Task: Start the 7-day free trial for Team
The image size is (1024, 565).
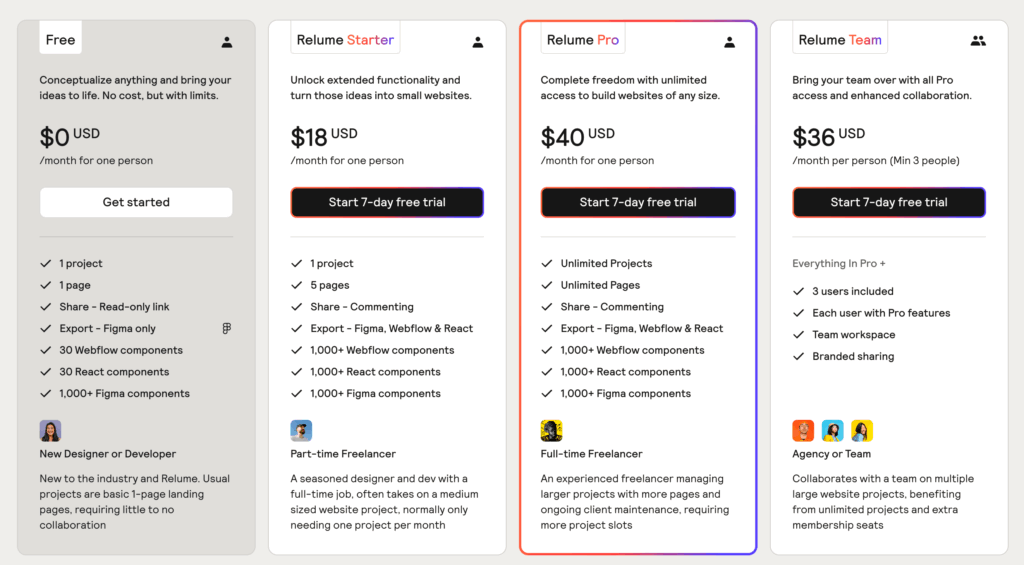Action: (889, 202)
